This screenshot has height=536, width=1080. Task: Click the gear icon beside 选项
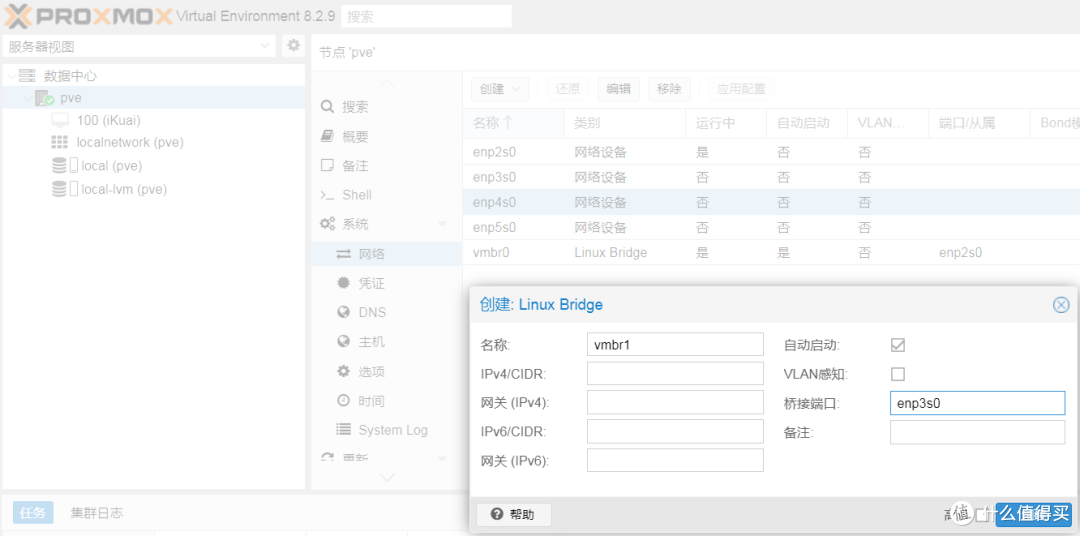tap(344, 372)
